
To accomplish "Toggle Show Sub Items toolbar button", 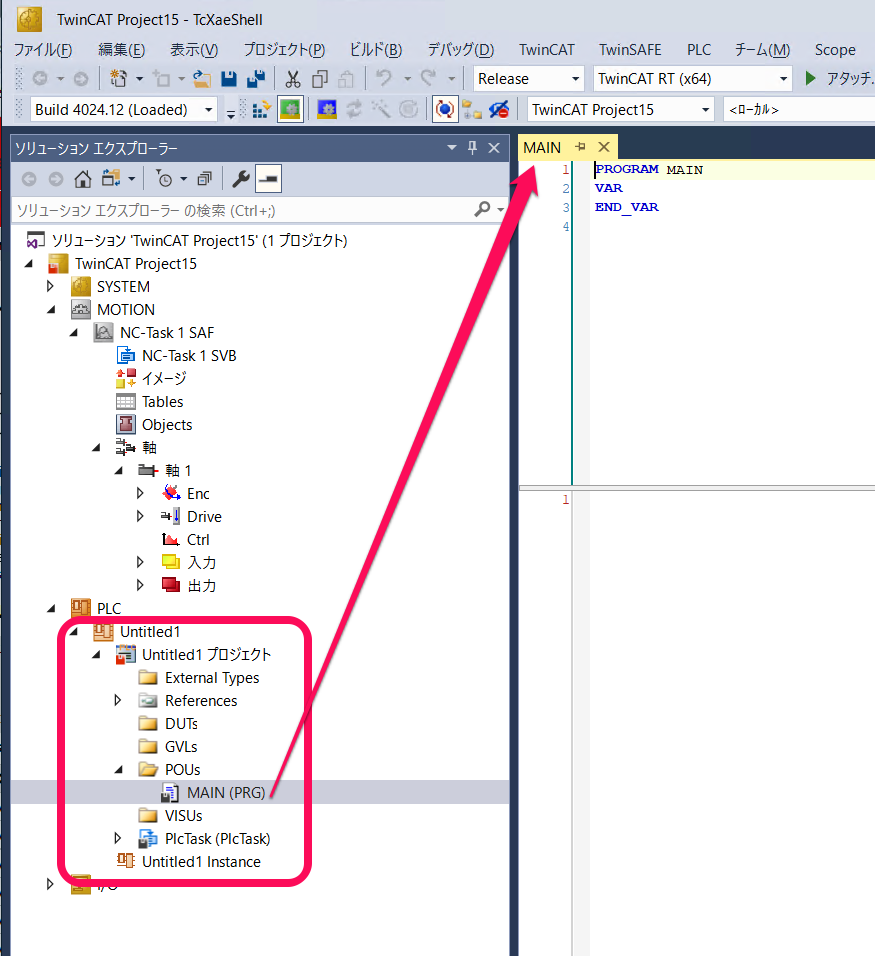I will [472, 110].
